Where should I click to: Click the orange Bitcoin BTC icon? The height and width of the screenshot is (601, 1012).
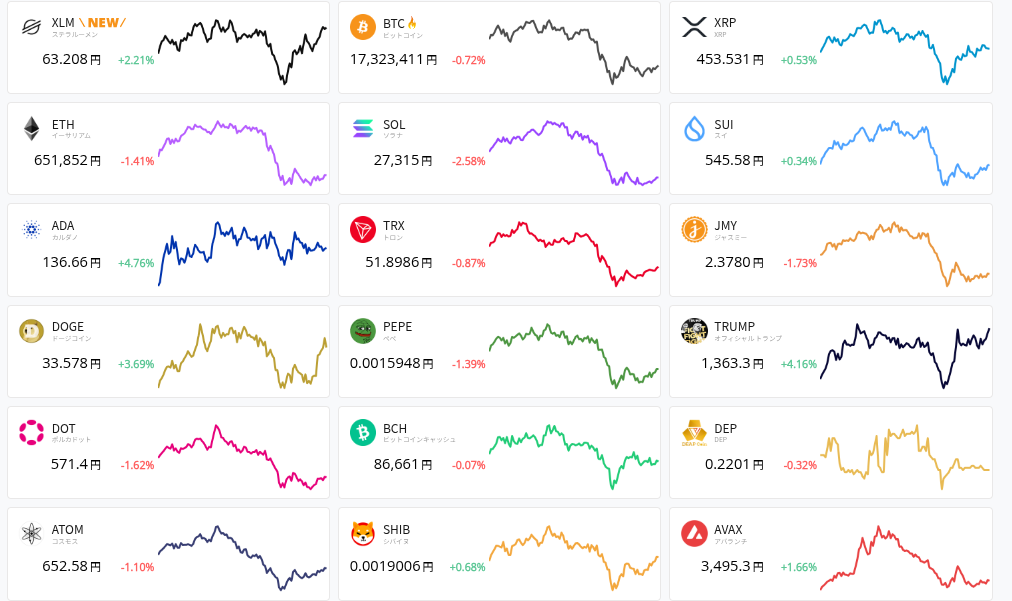363,27
